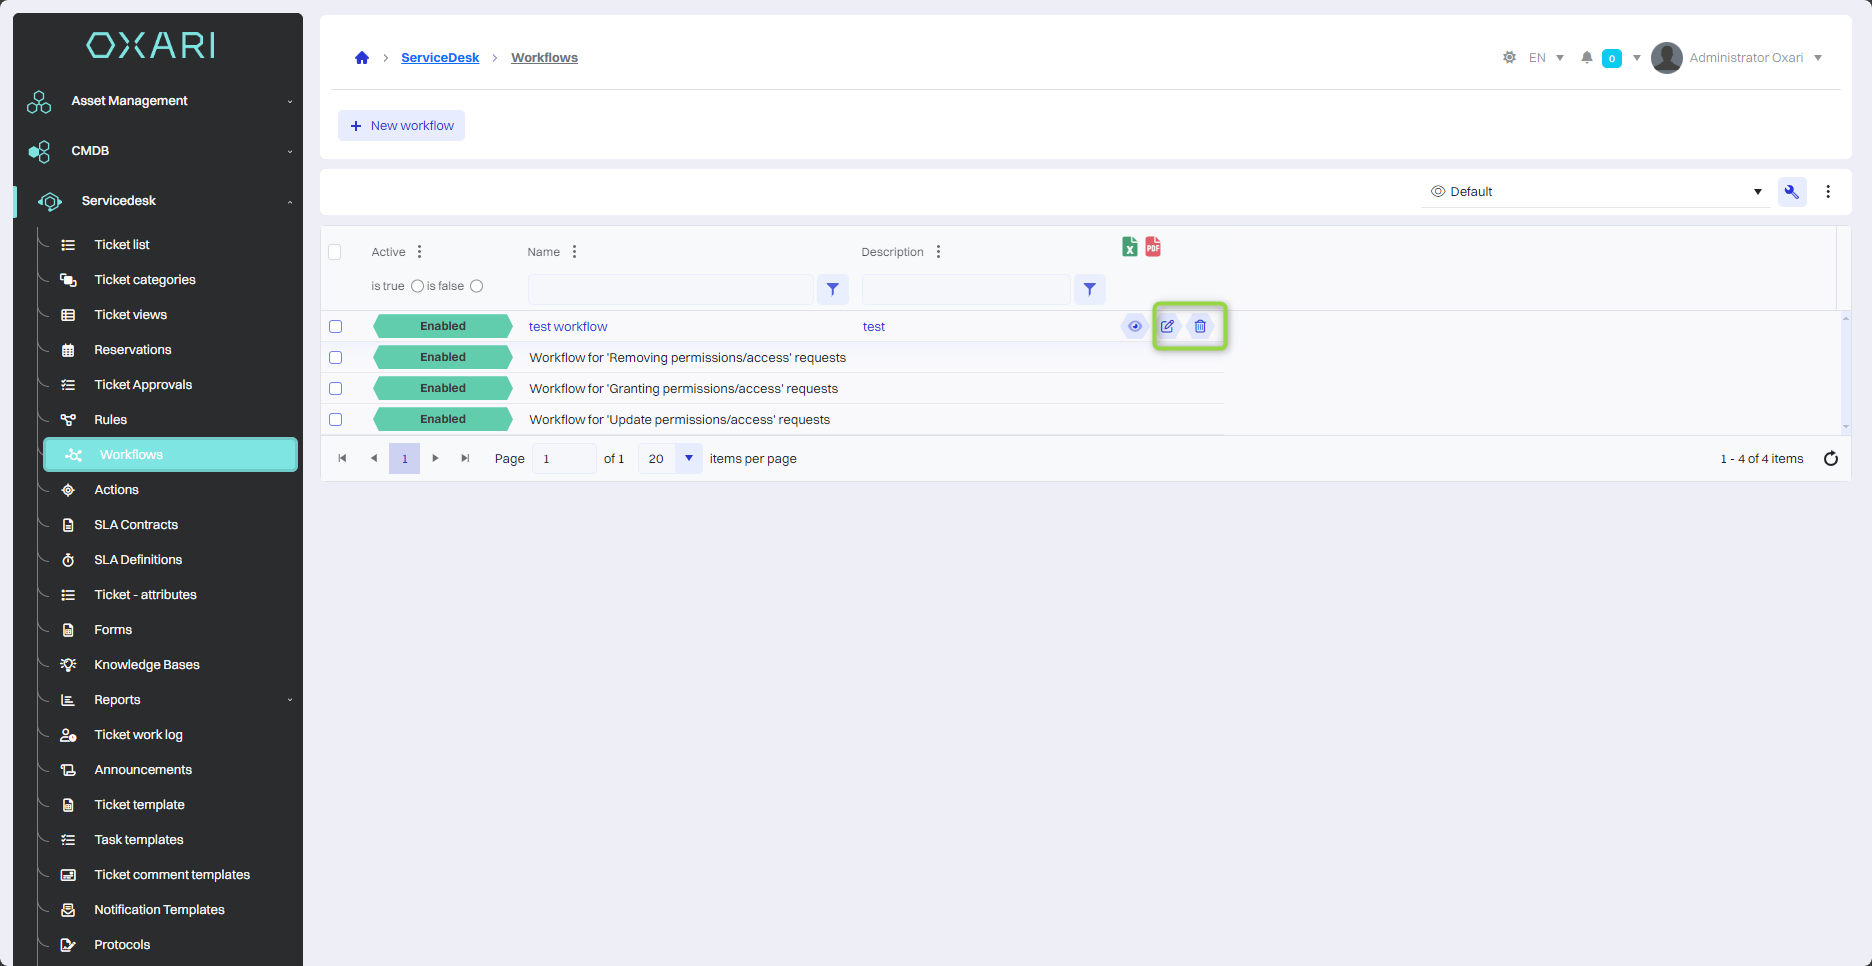Toggle the select-all header checkbox
This screenshot has height=966, width=1872.
click(x=335, y=252)
